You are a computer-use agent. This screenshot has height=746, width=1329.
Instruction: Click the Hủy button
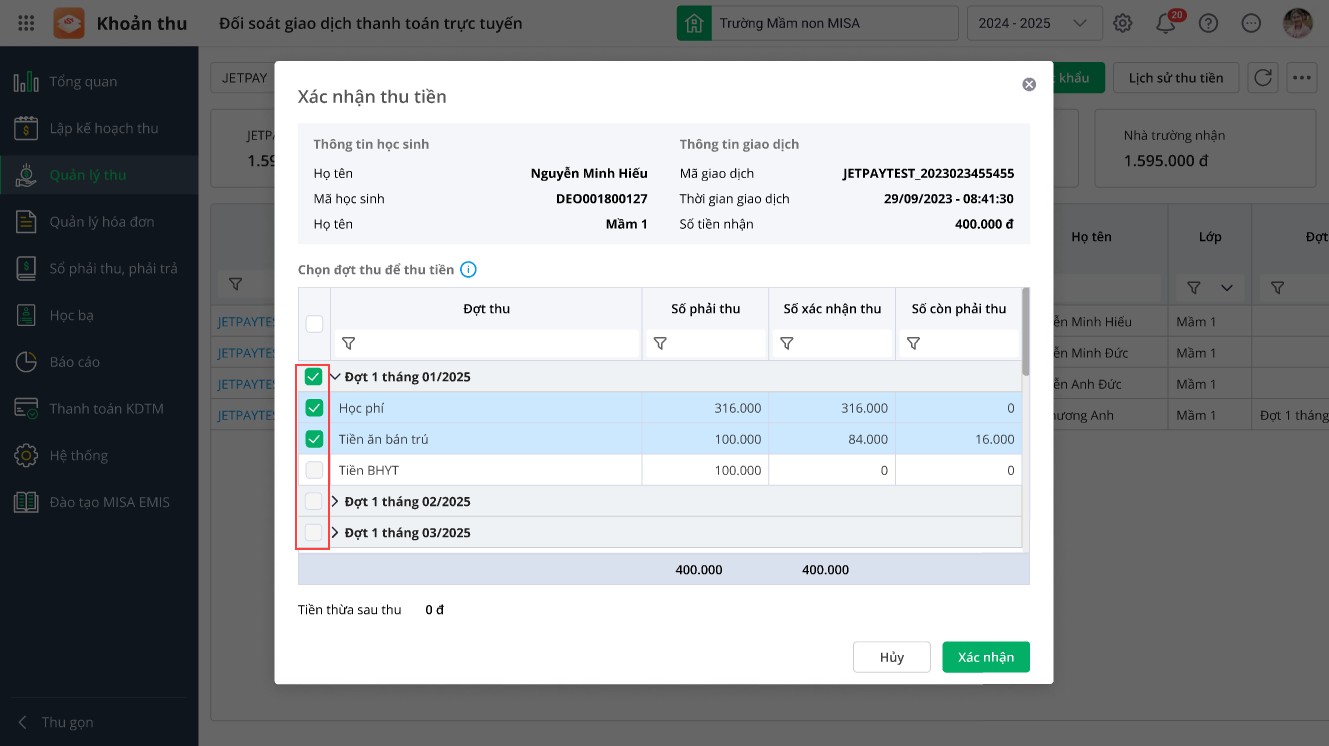(x=891, y=657)
